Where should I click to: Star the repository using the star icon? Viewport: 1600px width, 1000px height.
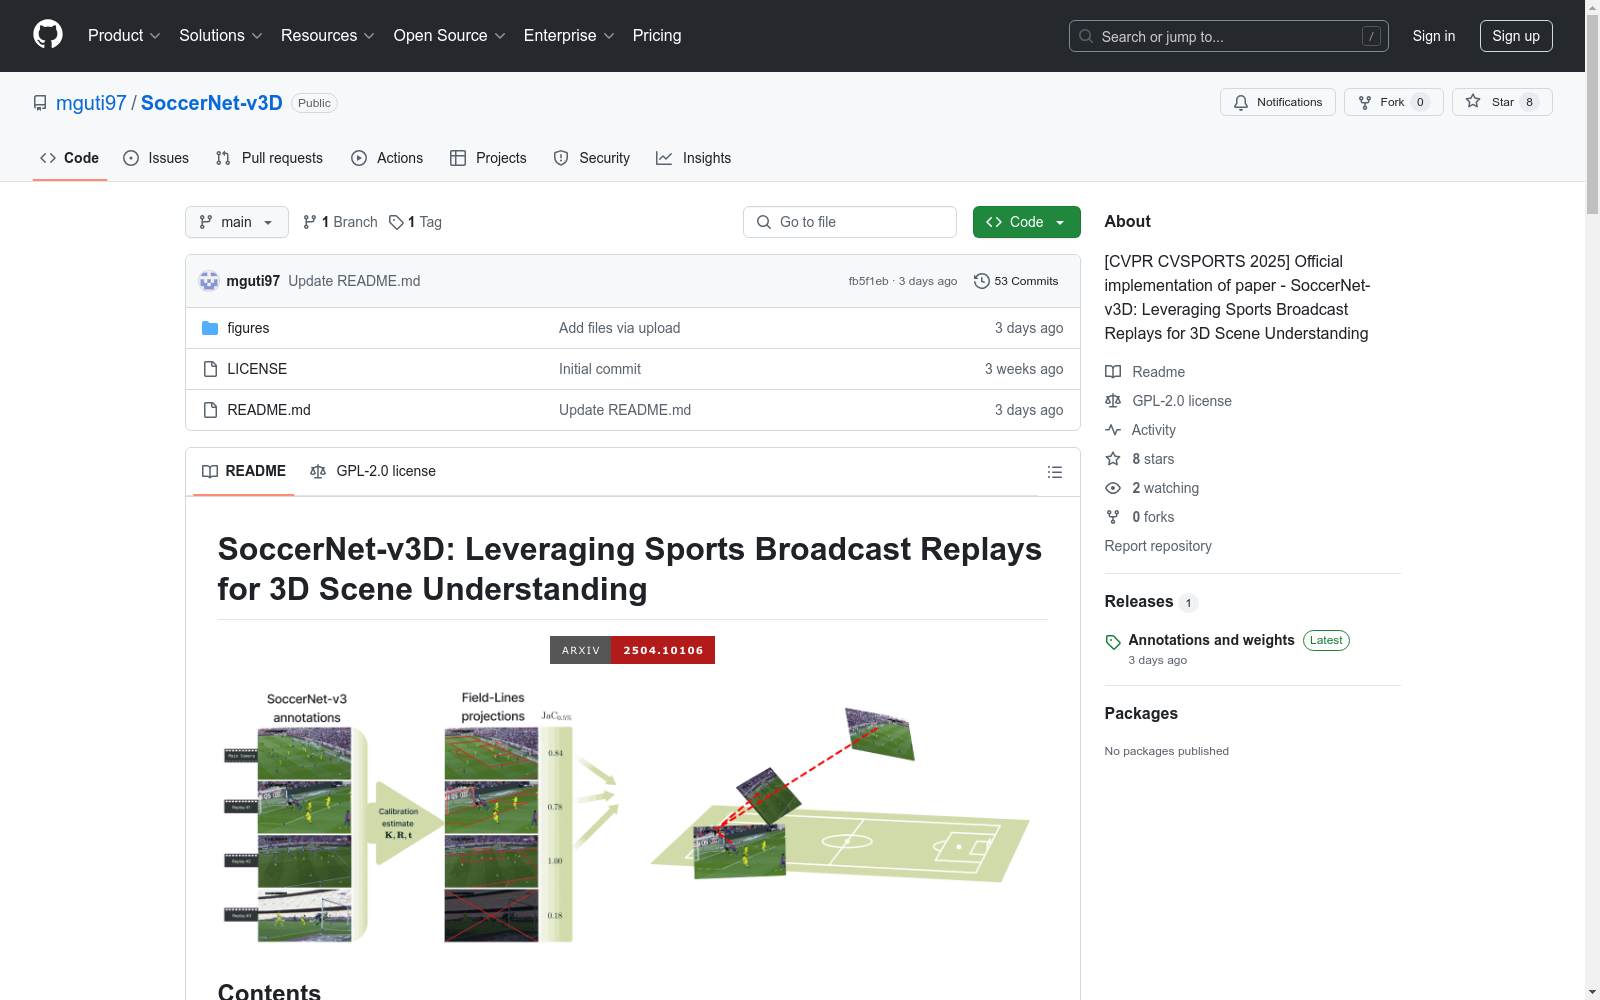(1472, 101)
